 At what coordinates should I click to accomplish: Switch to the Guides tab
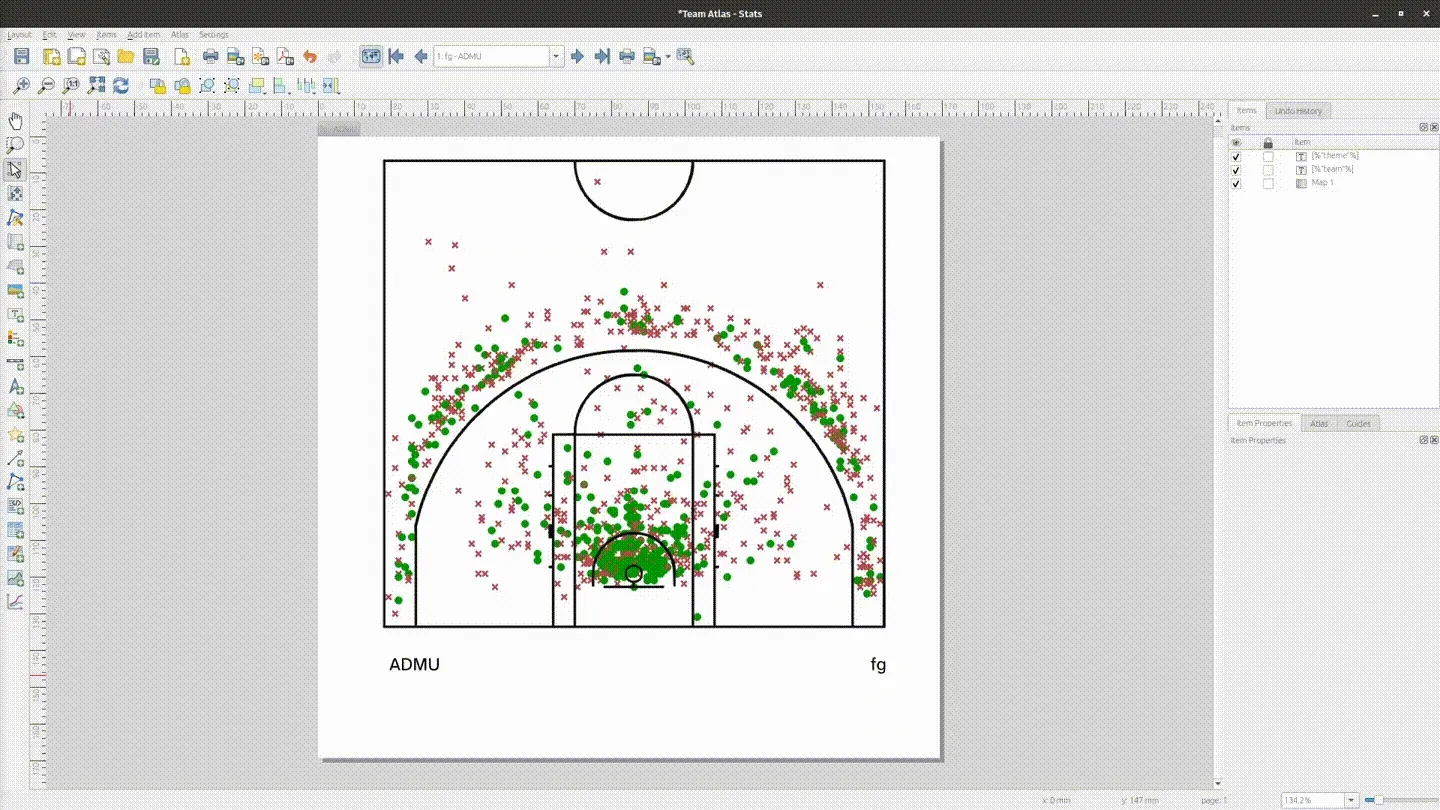[1358, 423]
